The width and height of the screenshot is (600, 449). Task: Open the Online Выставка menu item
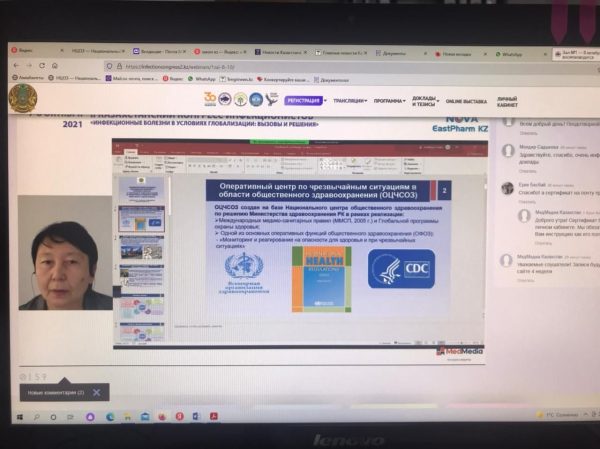point(468,101)
